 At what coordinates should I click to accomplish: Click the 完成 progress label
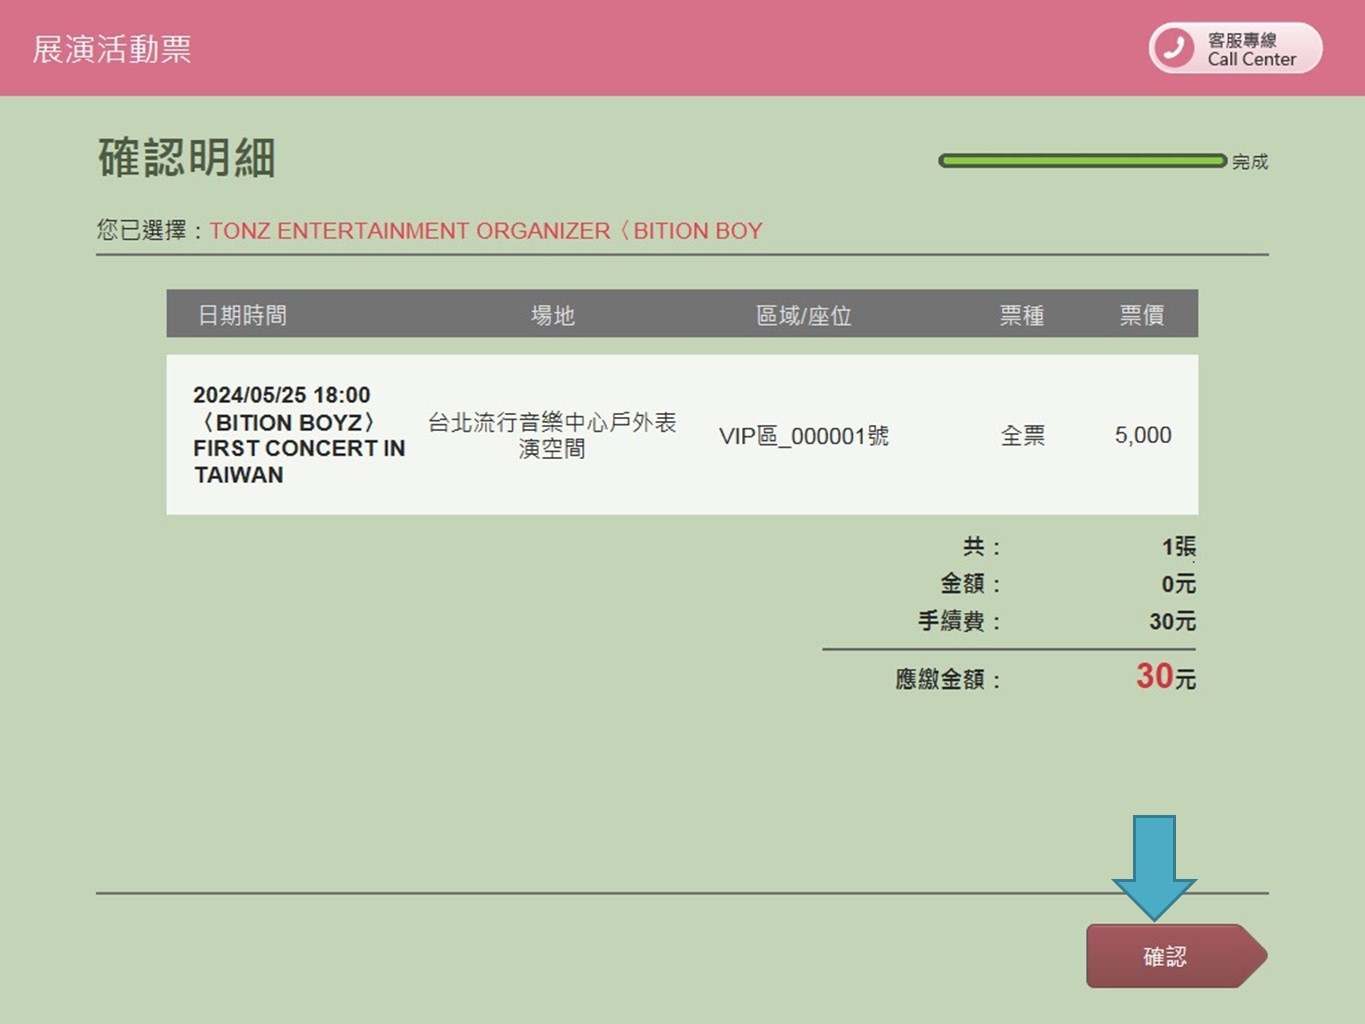(x=1250, y=162)
